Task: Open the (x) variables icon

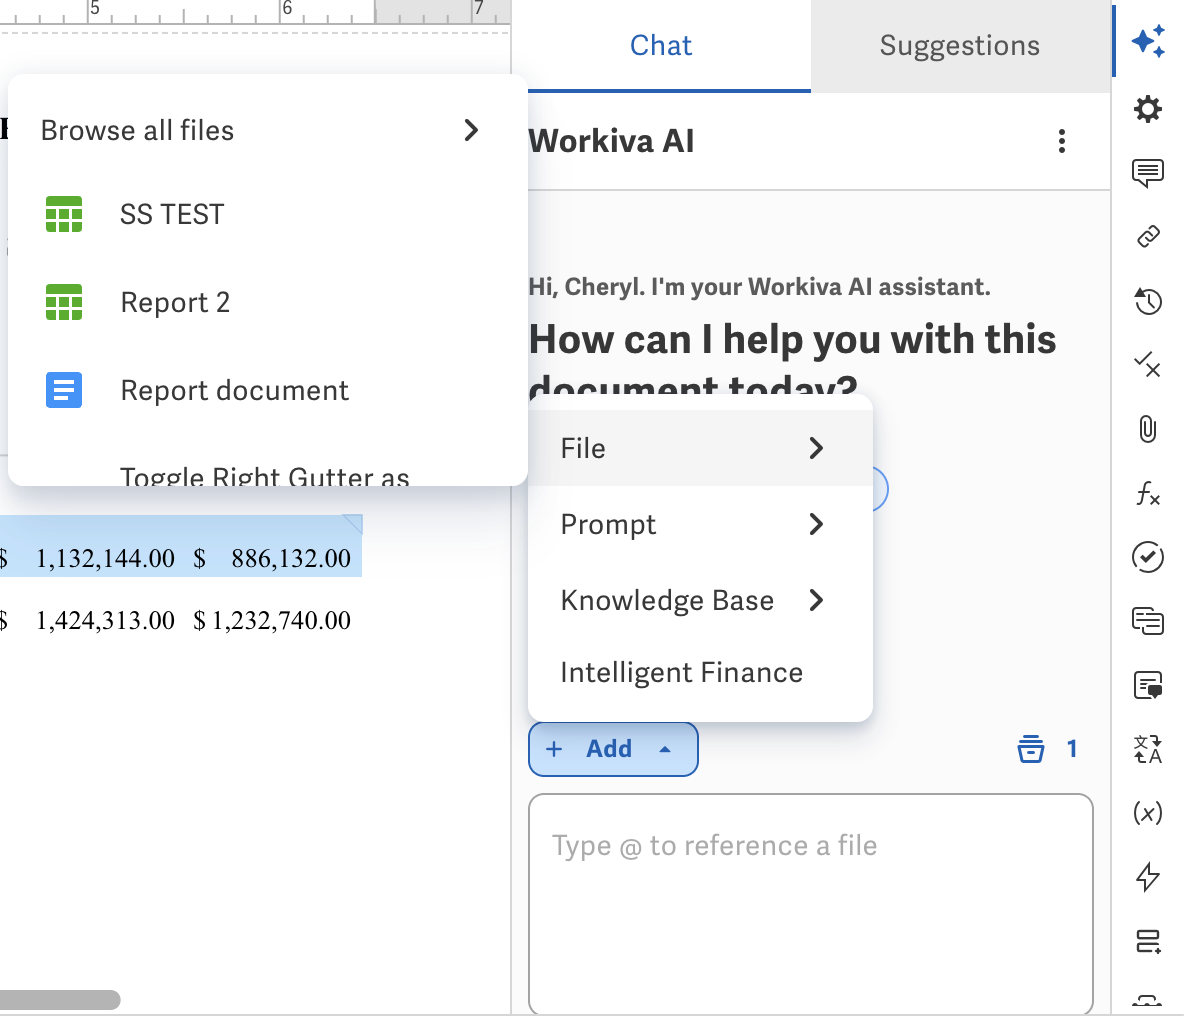Action: tap(1148, 813)
